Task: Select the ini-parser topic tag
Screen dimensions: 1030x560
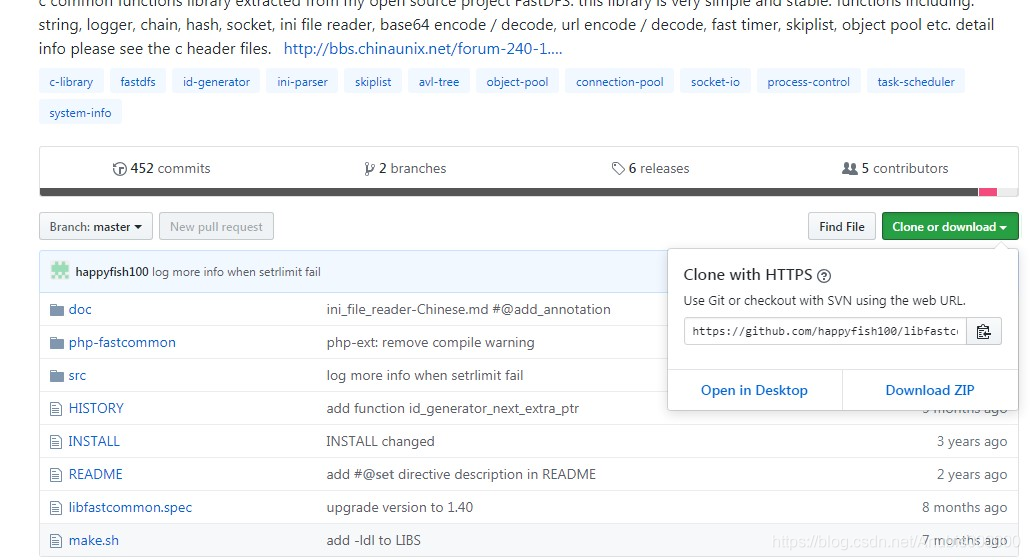Action: [x=302, y=82]
